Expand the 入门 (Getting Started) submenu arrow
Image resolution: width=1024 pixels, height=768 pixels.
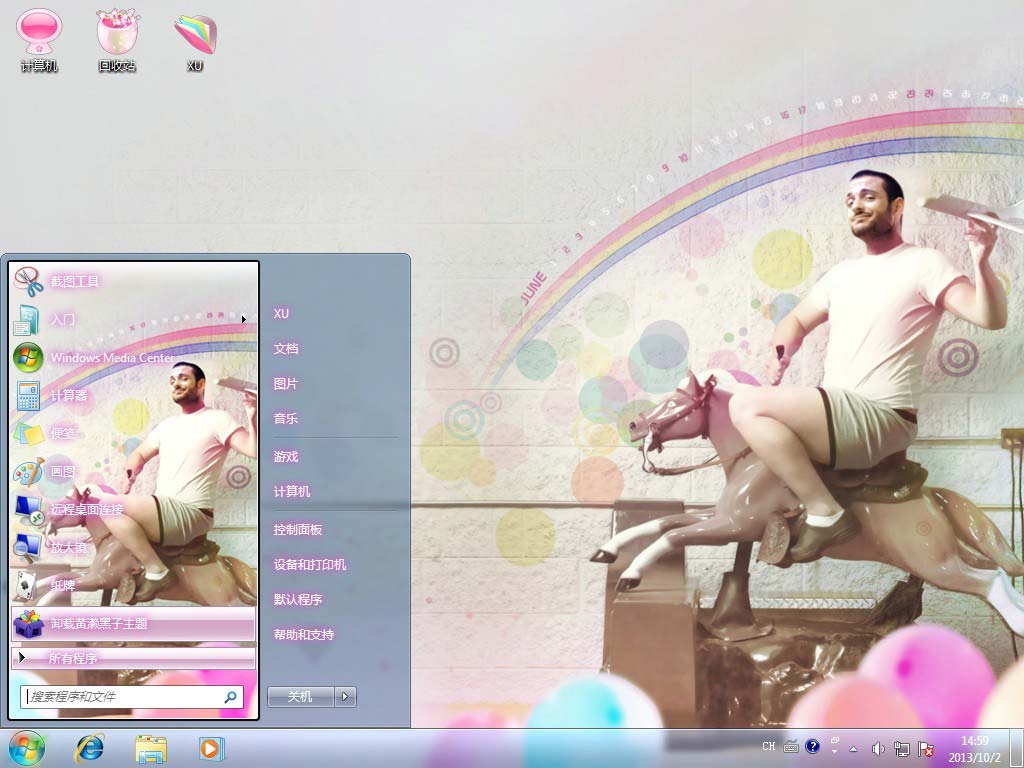point(243,320)
